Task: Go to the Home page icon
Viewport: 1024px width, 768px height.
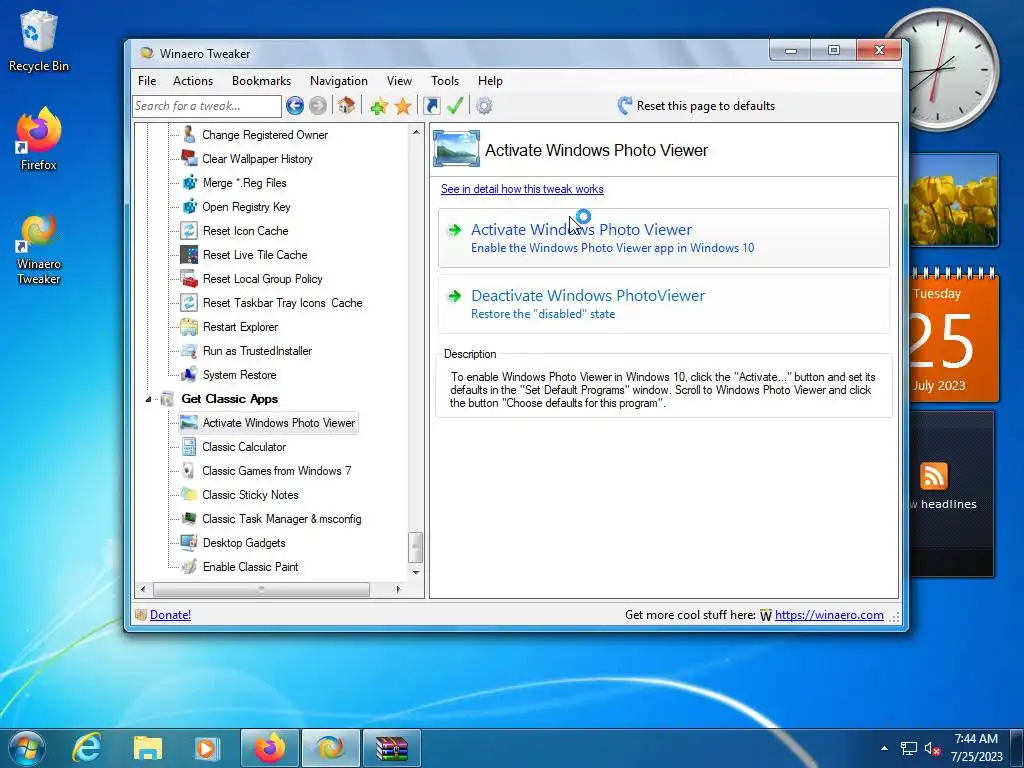Action: click(x=346, y=105)
